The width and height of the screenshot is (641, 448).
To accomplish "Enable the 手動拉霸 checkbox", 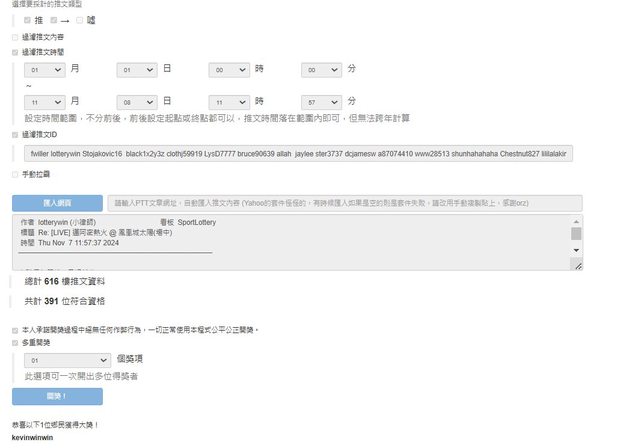I will [x=15, y=174].
